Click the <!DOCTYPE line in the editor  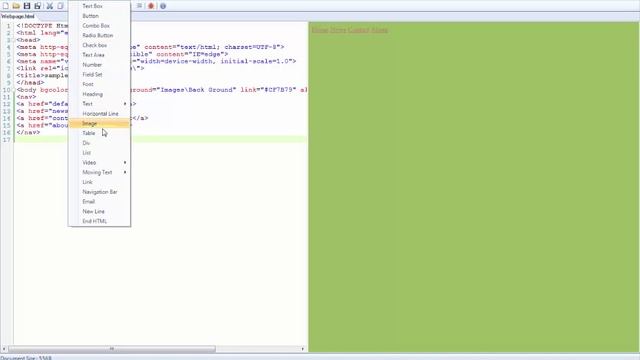(42, 26)
